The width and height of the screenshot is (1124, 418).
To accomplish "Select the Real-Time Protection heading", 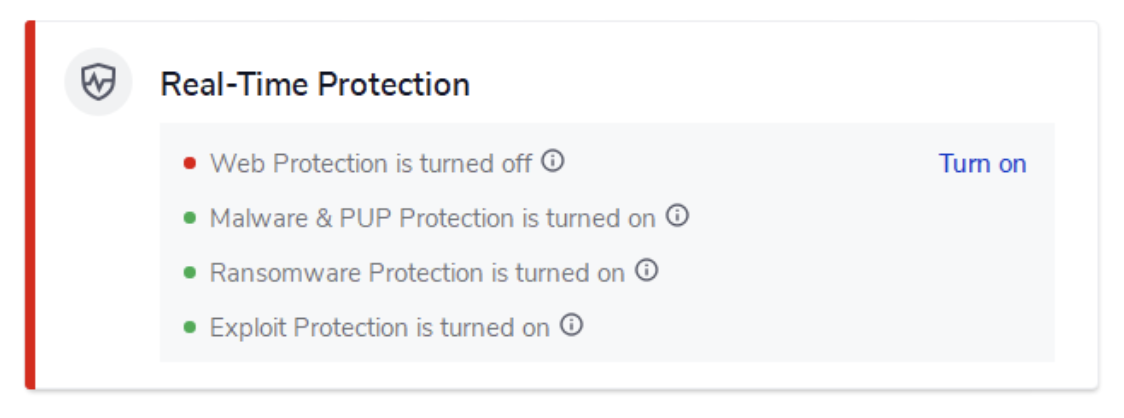I will 315,85.
